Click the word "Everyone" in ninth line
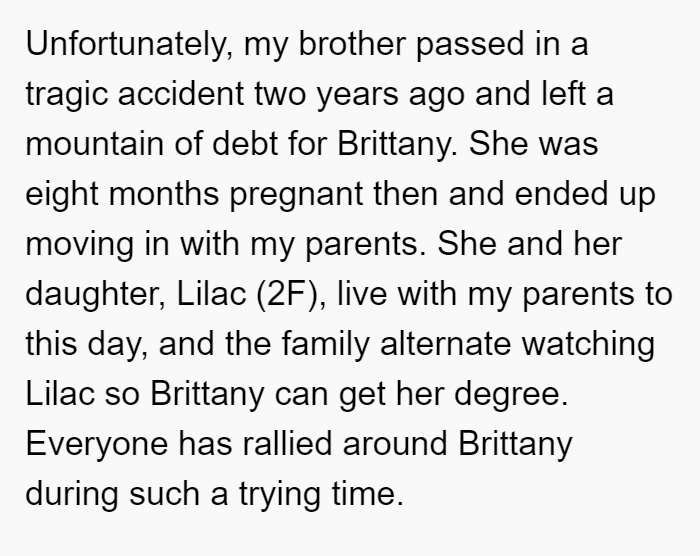This screenshot has height=556, width=700. [x=97, y=445]
